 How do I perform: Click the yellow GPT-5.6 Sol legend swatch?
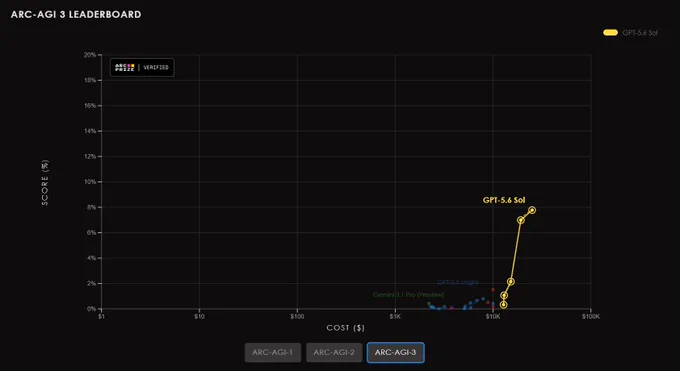point(610,33)
